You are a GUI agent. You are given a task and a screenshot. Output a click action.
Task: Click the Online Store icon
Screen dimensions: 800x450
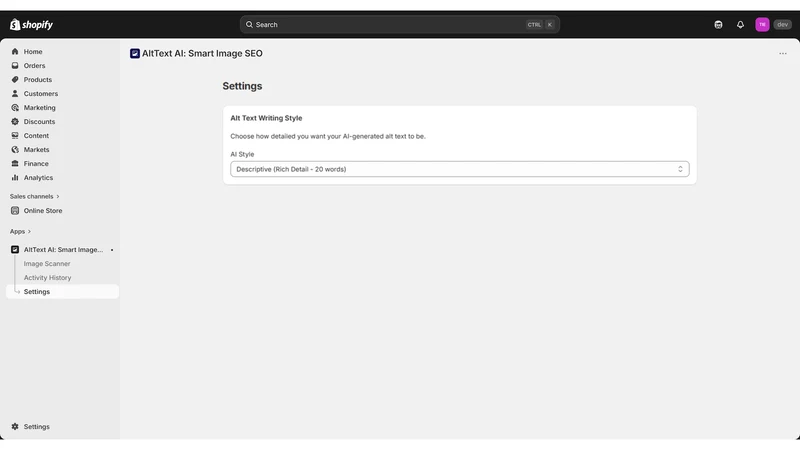click(x=15, y=210)
